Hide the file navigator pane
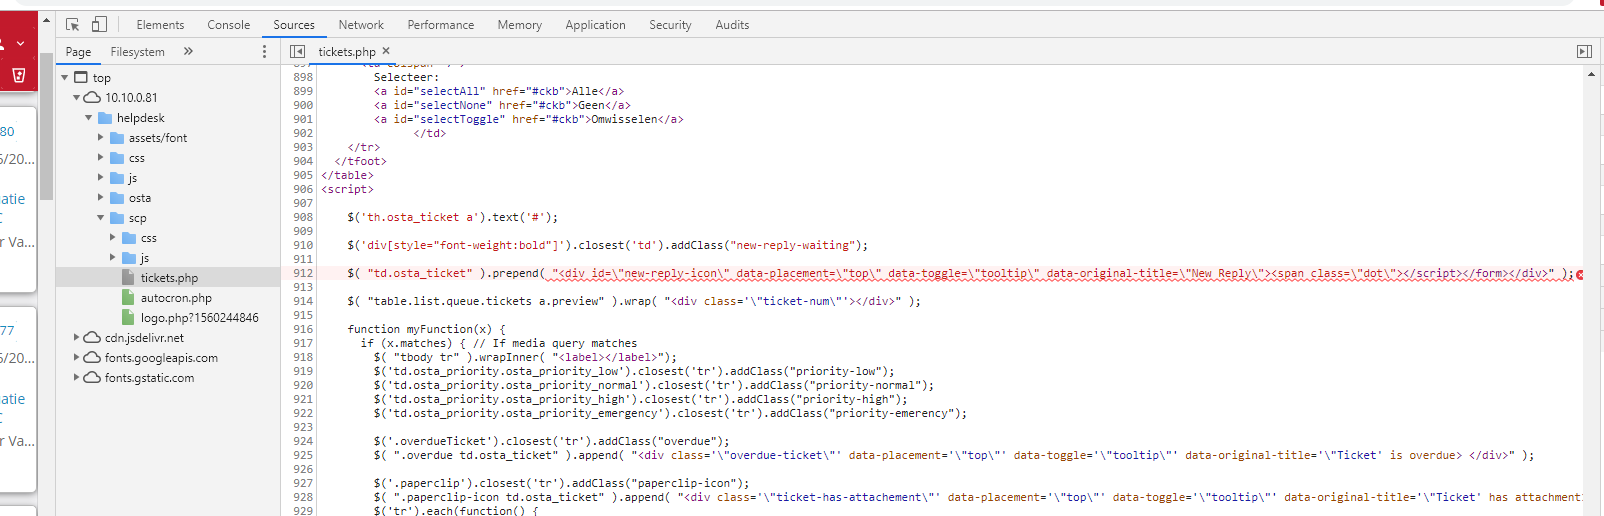The image size is (1604, 516). tap(297, 51)
